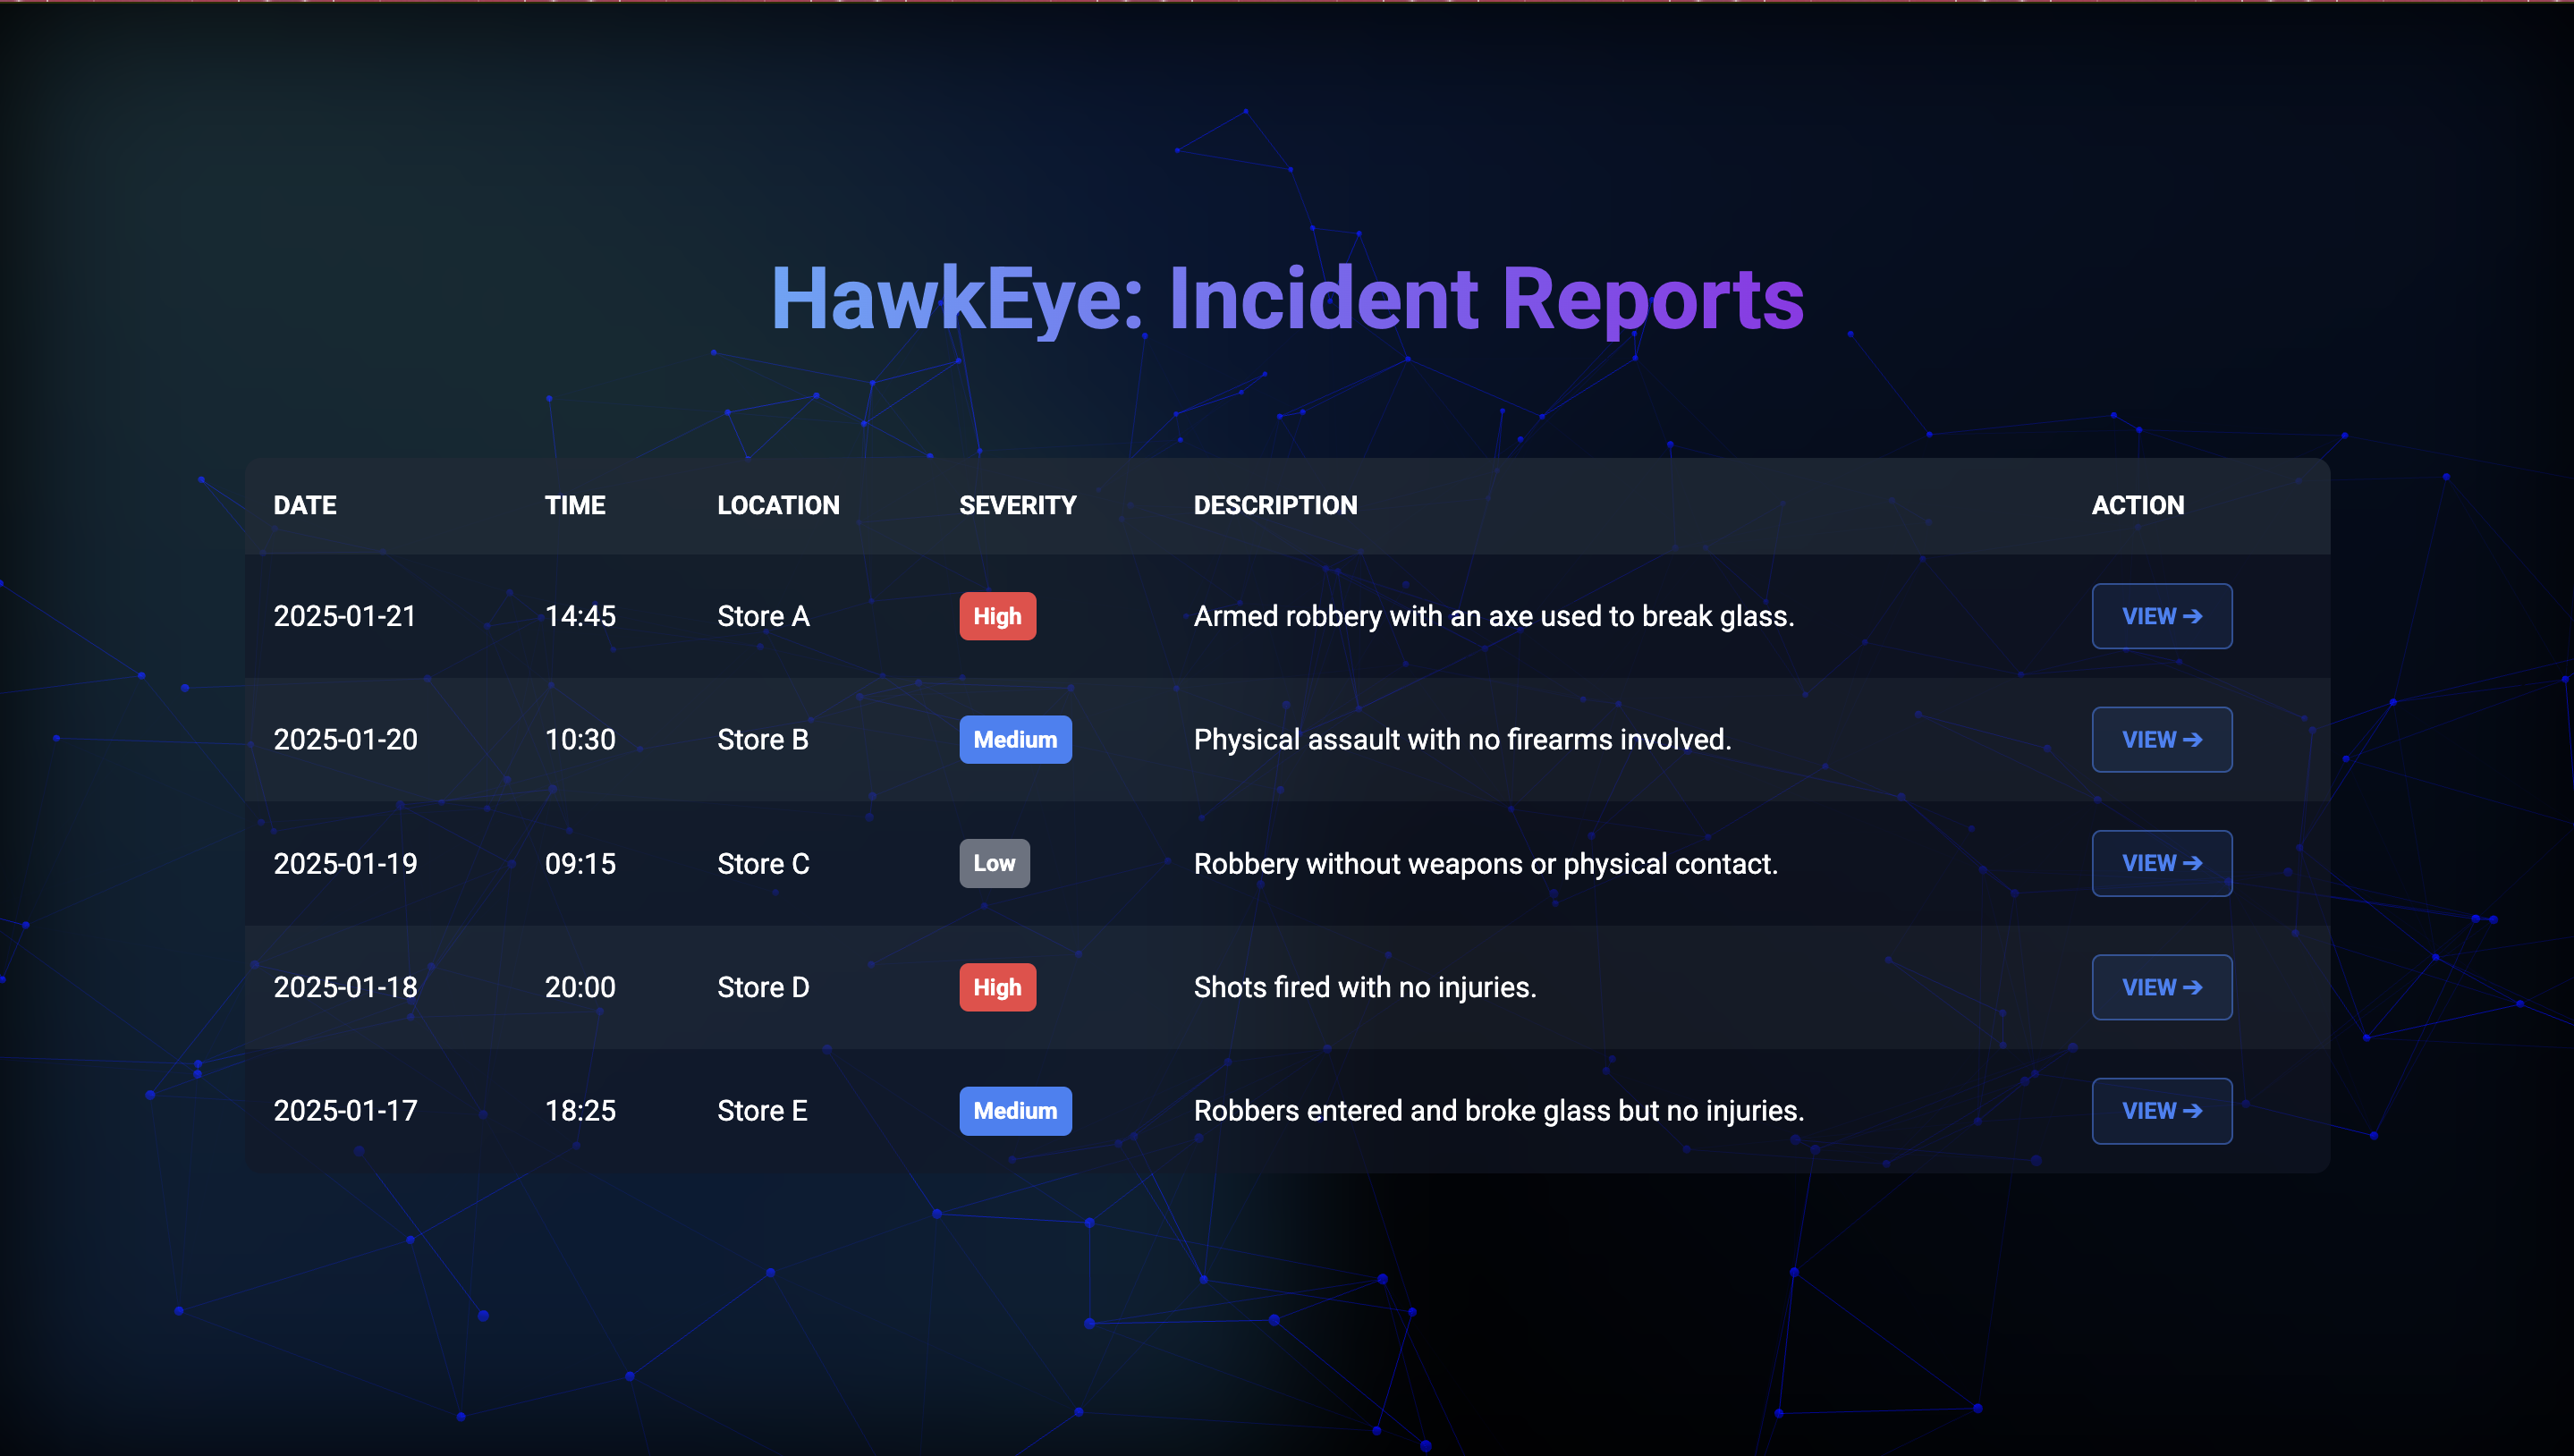Click the LOCATION column header
Image resolution: width=2574 pixels, height=1456 pixels.
pos(778,505)
